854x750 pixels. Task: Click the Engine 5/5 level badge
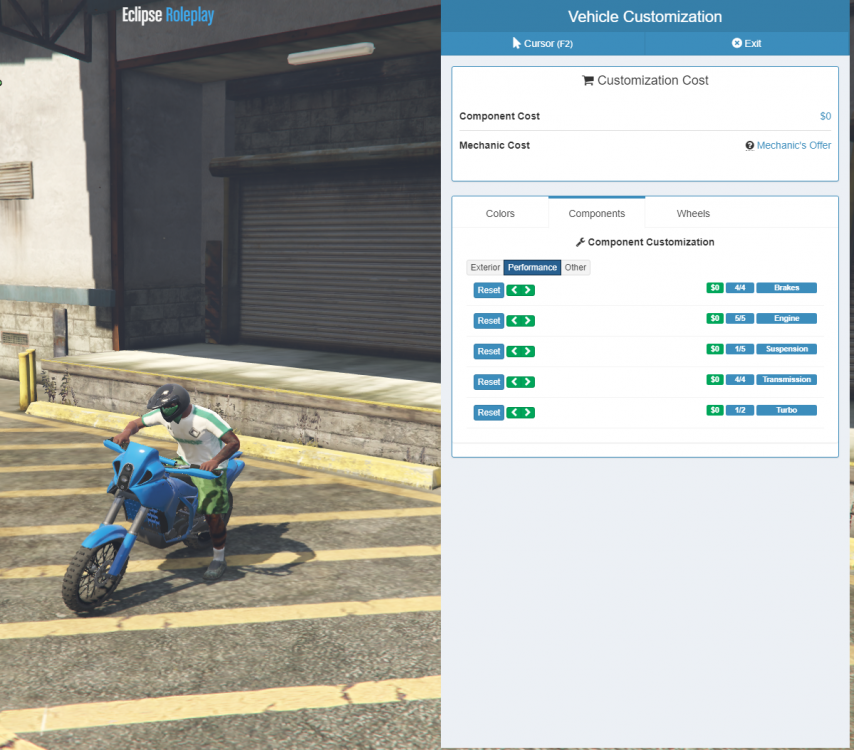[740, 318]
